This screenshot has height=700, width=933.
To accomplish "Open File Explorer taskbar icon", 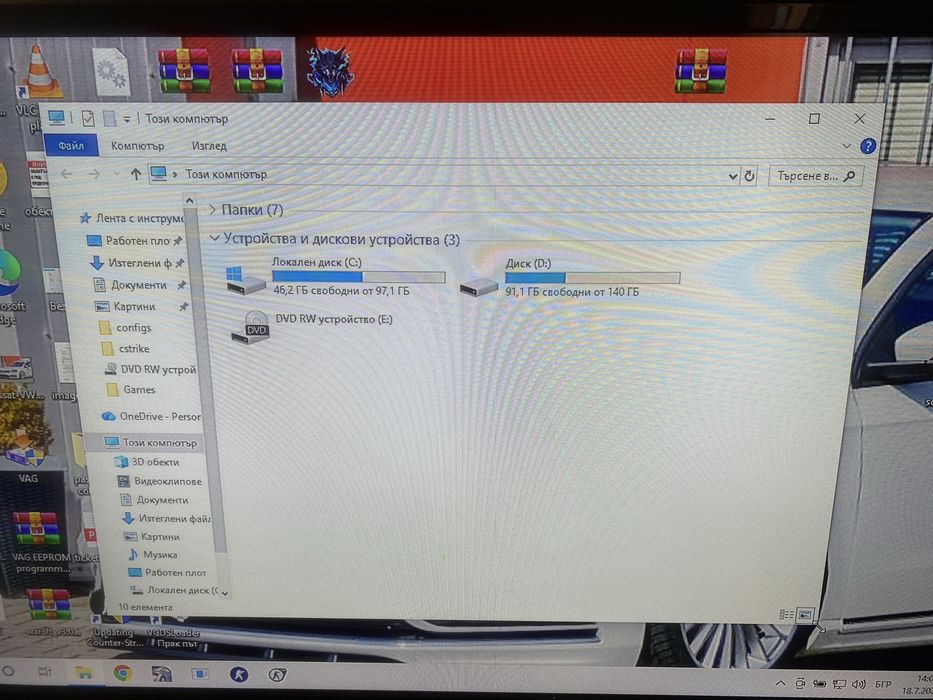I will (84, 673).
